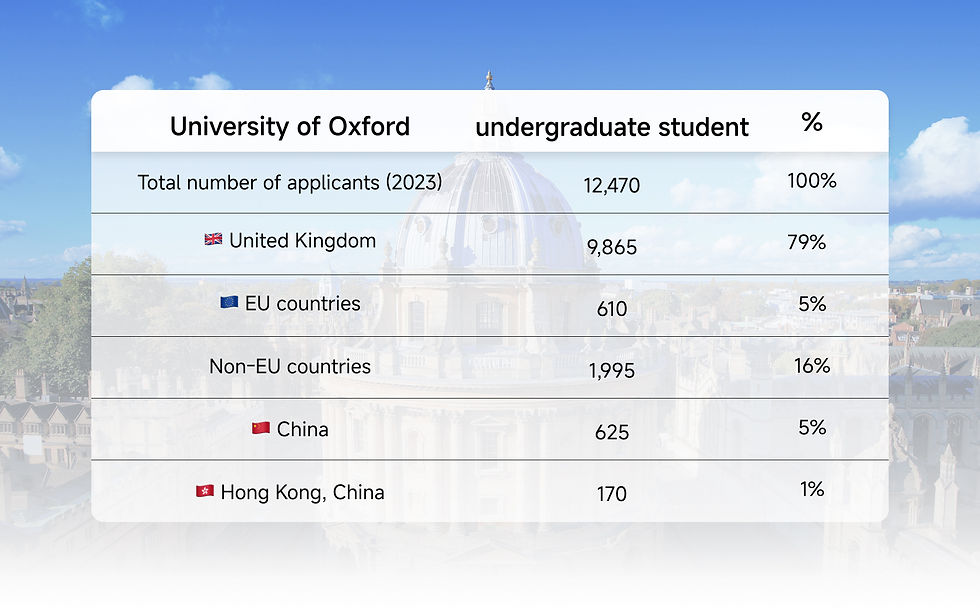Click the EU flag icon
980x612 pixels.
(229, 302)
